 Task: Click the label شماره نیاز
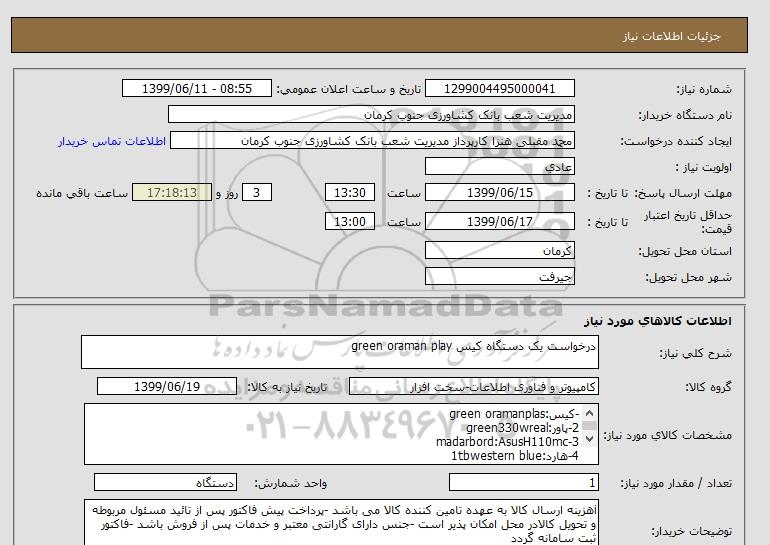704,89
